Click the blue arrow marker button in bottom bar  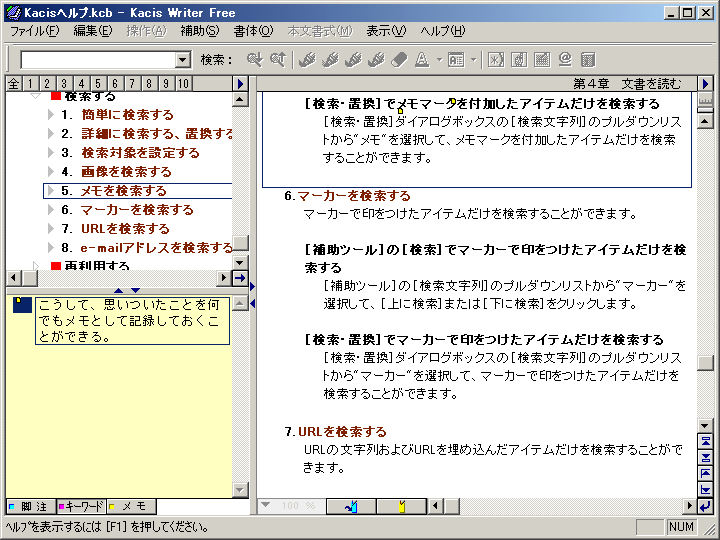pyautogui.click(x=351, y=506)
